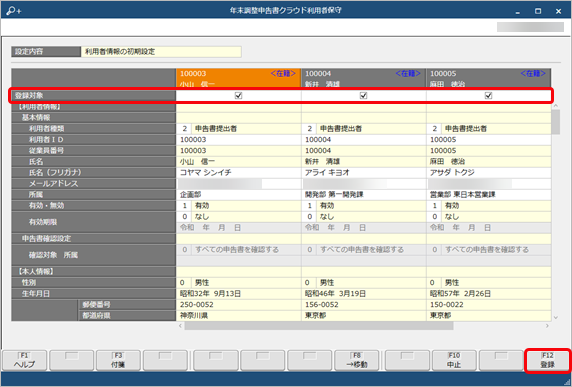Click the magnifier plus icon in title bar
This screenshot has width=572, height=387.
(x=13, y=11)
